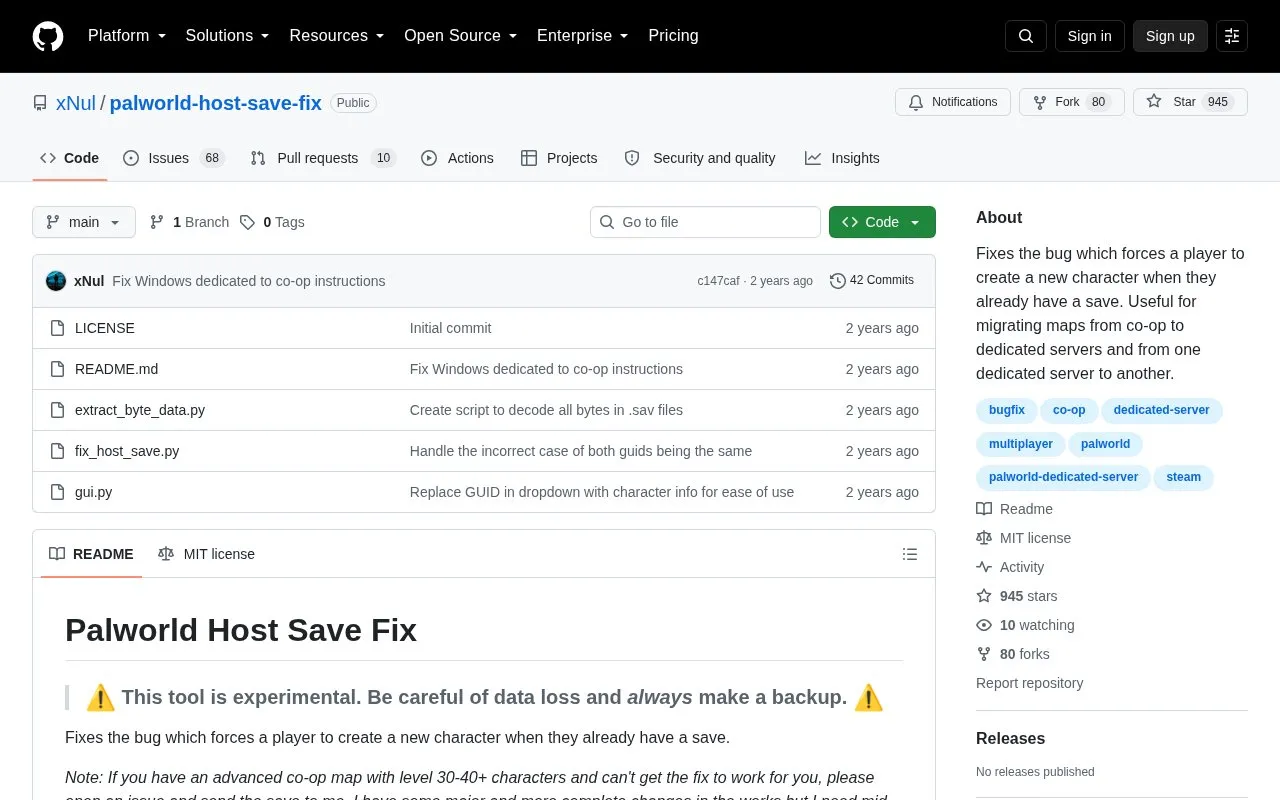Click the xNul author avatar
1280x800 pixels.
(x=56, y=281)
